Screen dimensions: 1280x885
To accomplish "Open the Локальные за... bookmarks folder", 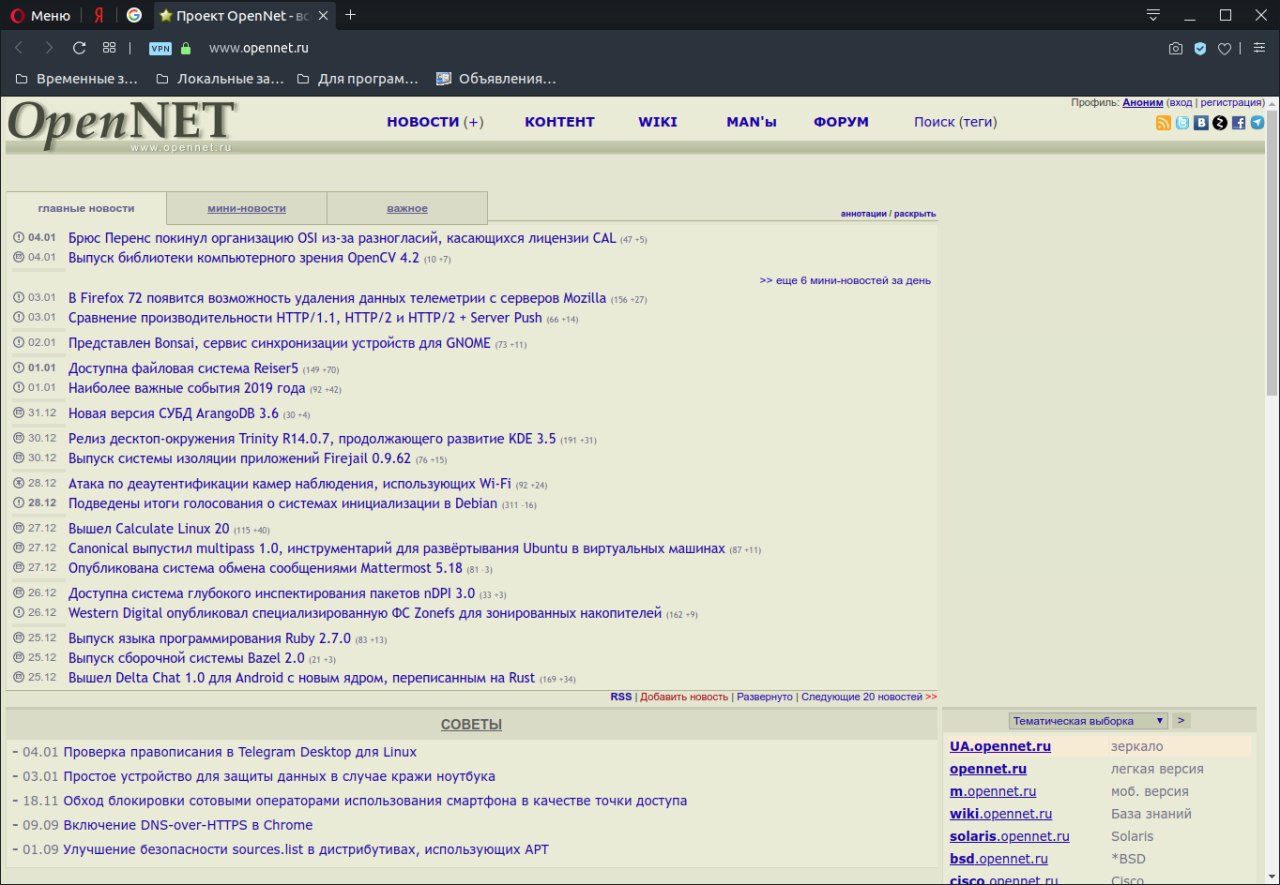I will point(219,79).
